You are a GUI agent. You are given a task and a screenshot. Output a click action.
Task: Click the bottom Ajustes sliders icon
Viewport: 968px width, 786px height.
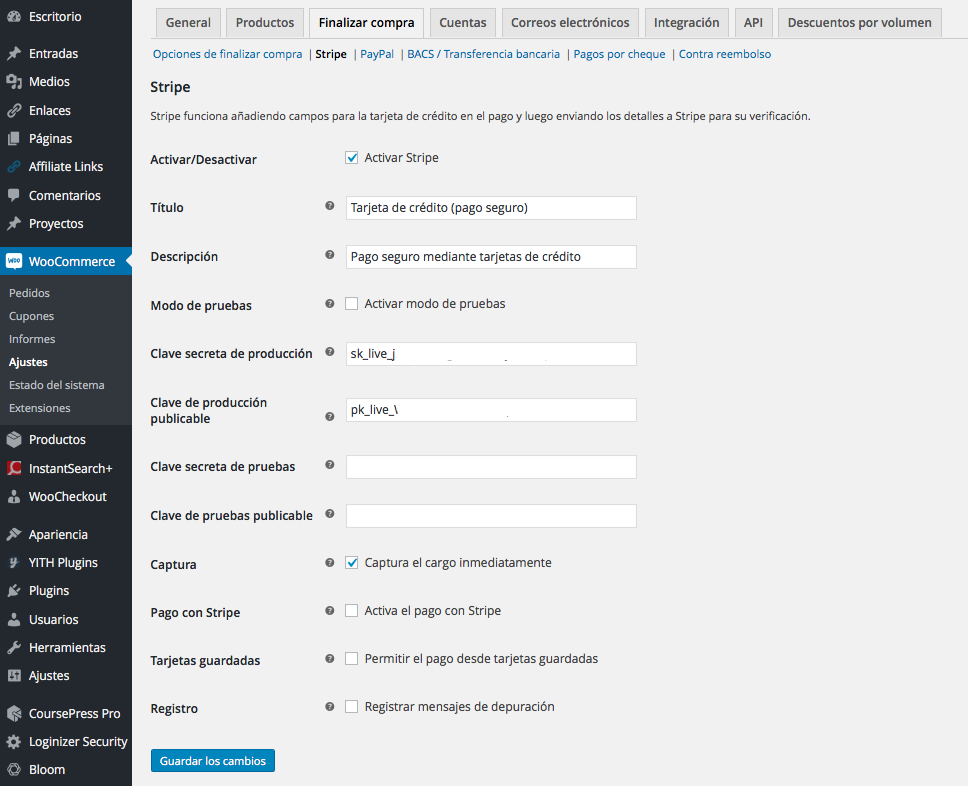pyautogui.click(x=14, y=675)
